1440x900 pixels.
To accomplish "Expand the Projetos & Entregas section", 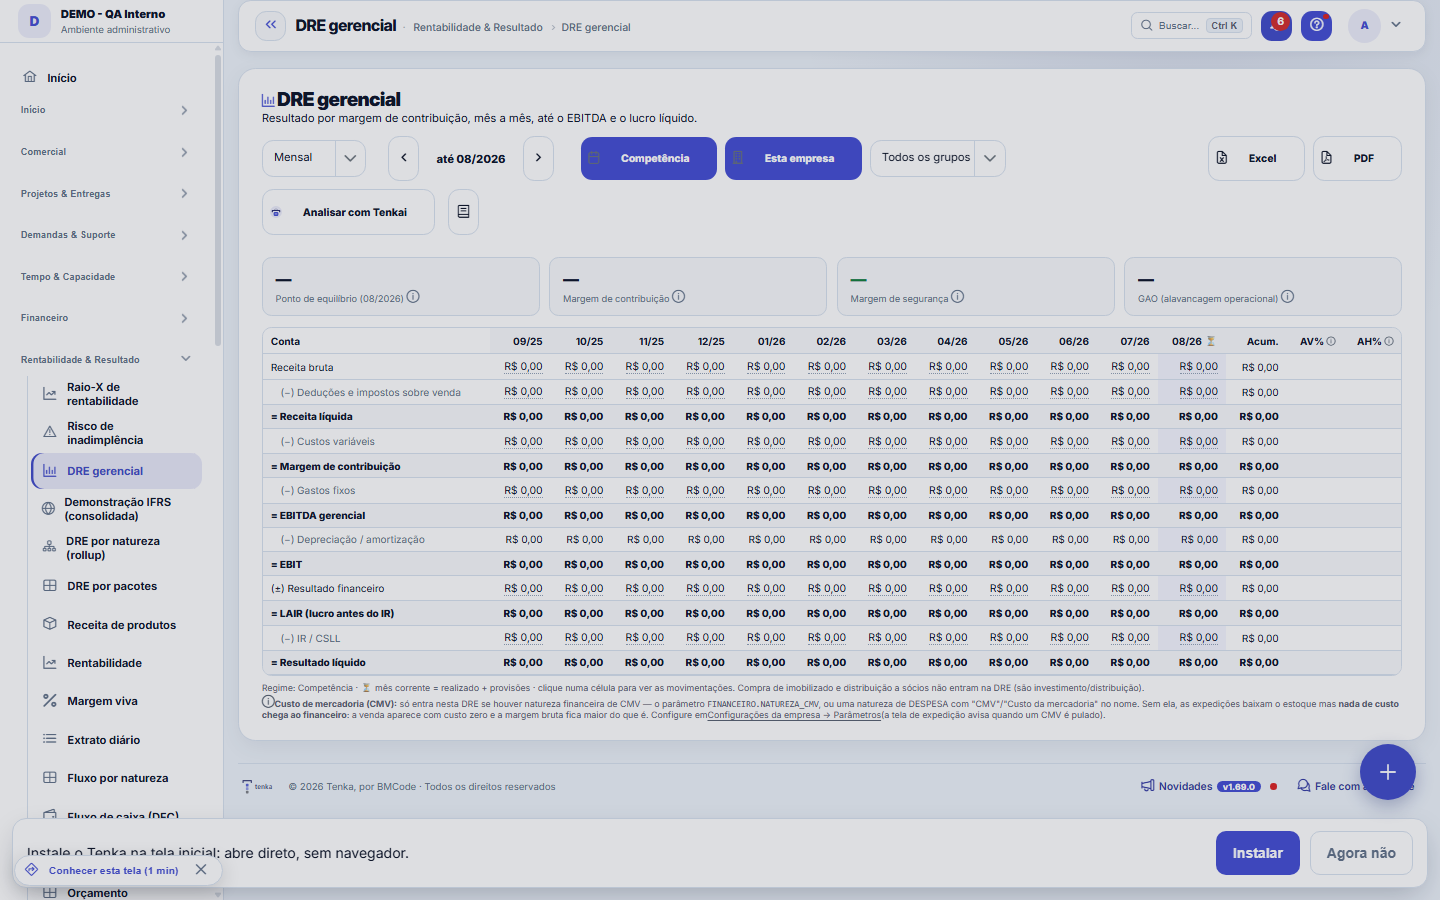I will click(105, 194).
